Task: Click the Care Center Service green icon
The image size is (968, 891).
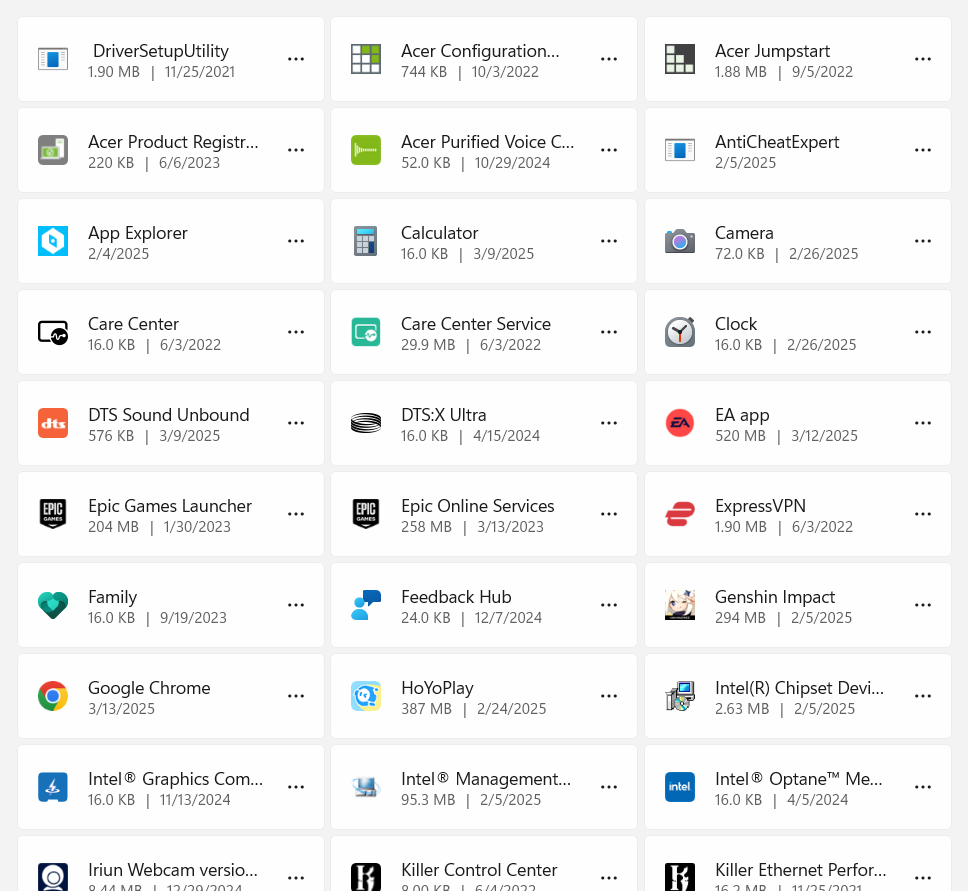Action: point(366,332)
